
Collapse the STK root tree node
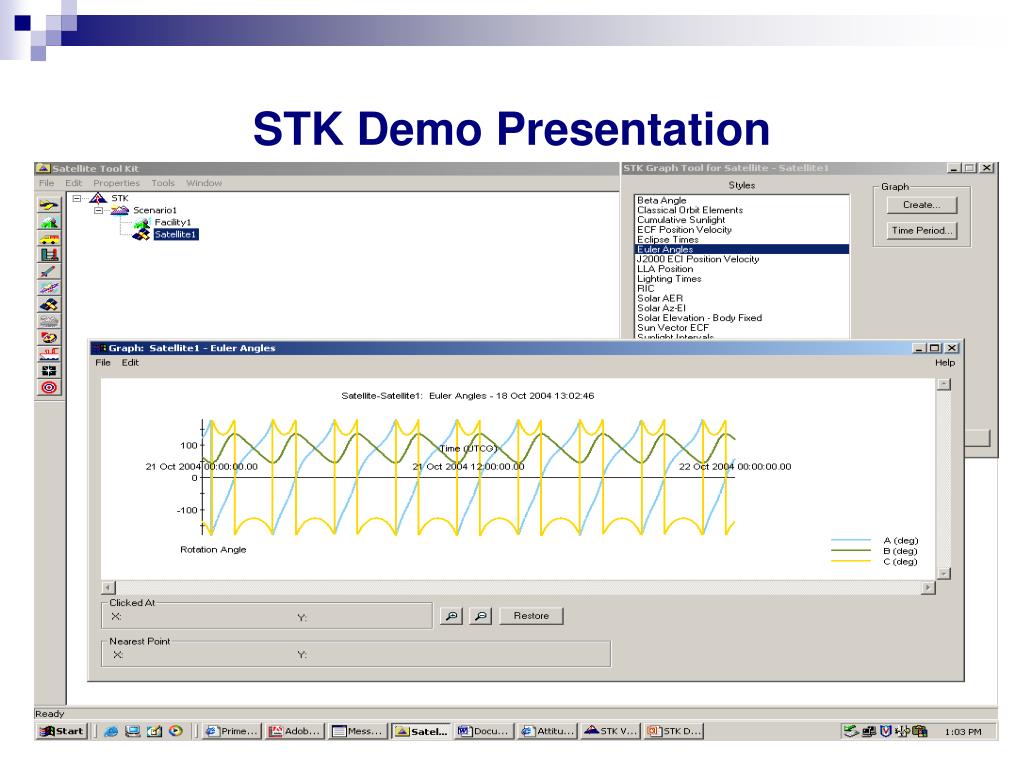pyautogui.click(x=77, y=198)
